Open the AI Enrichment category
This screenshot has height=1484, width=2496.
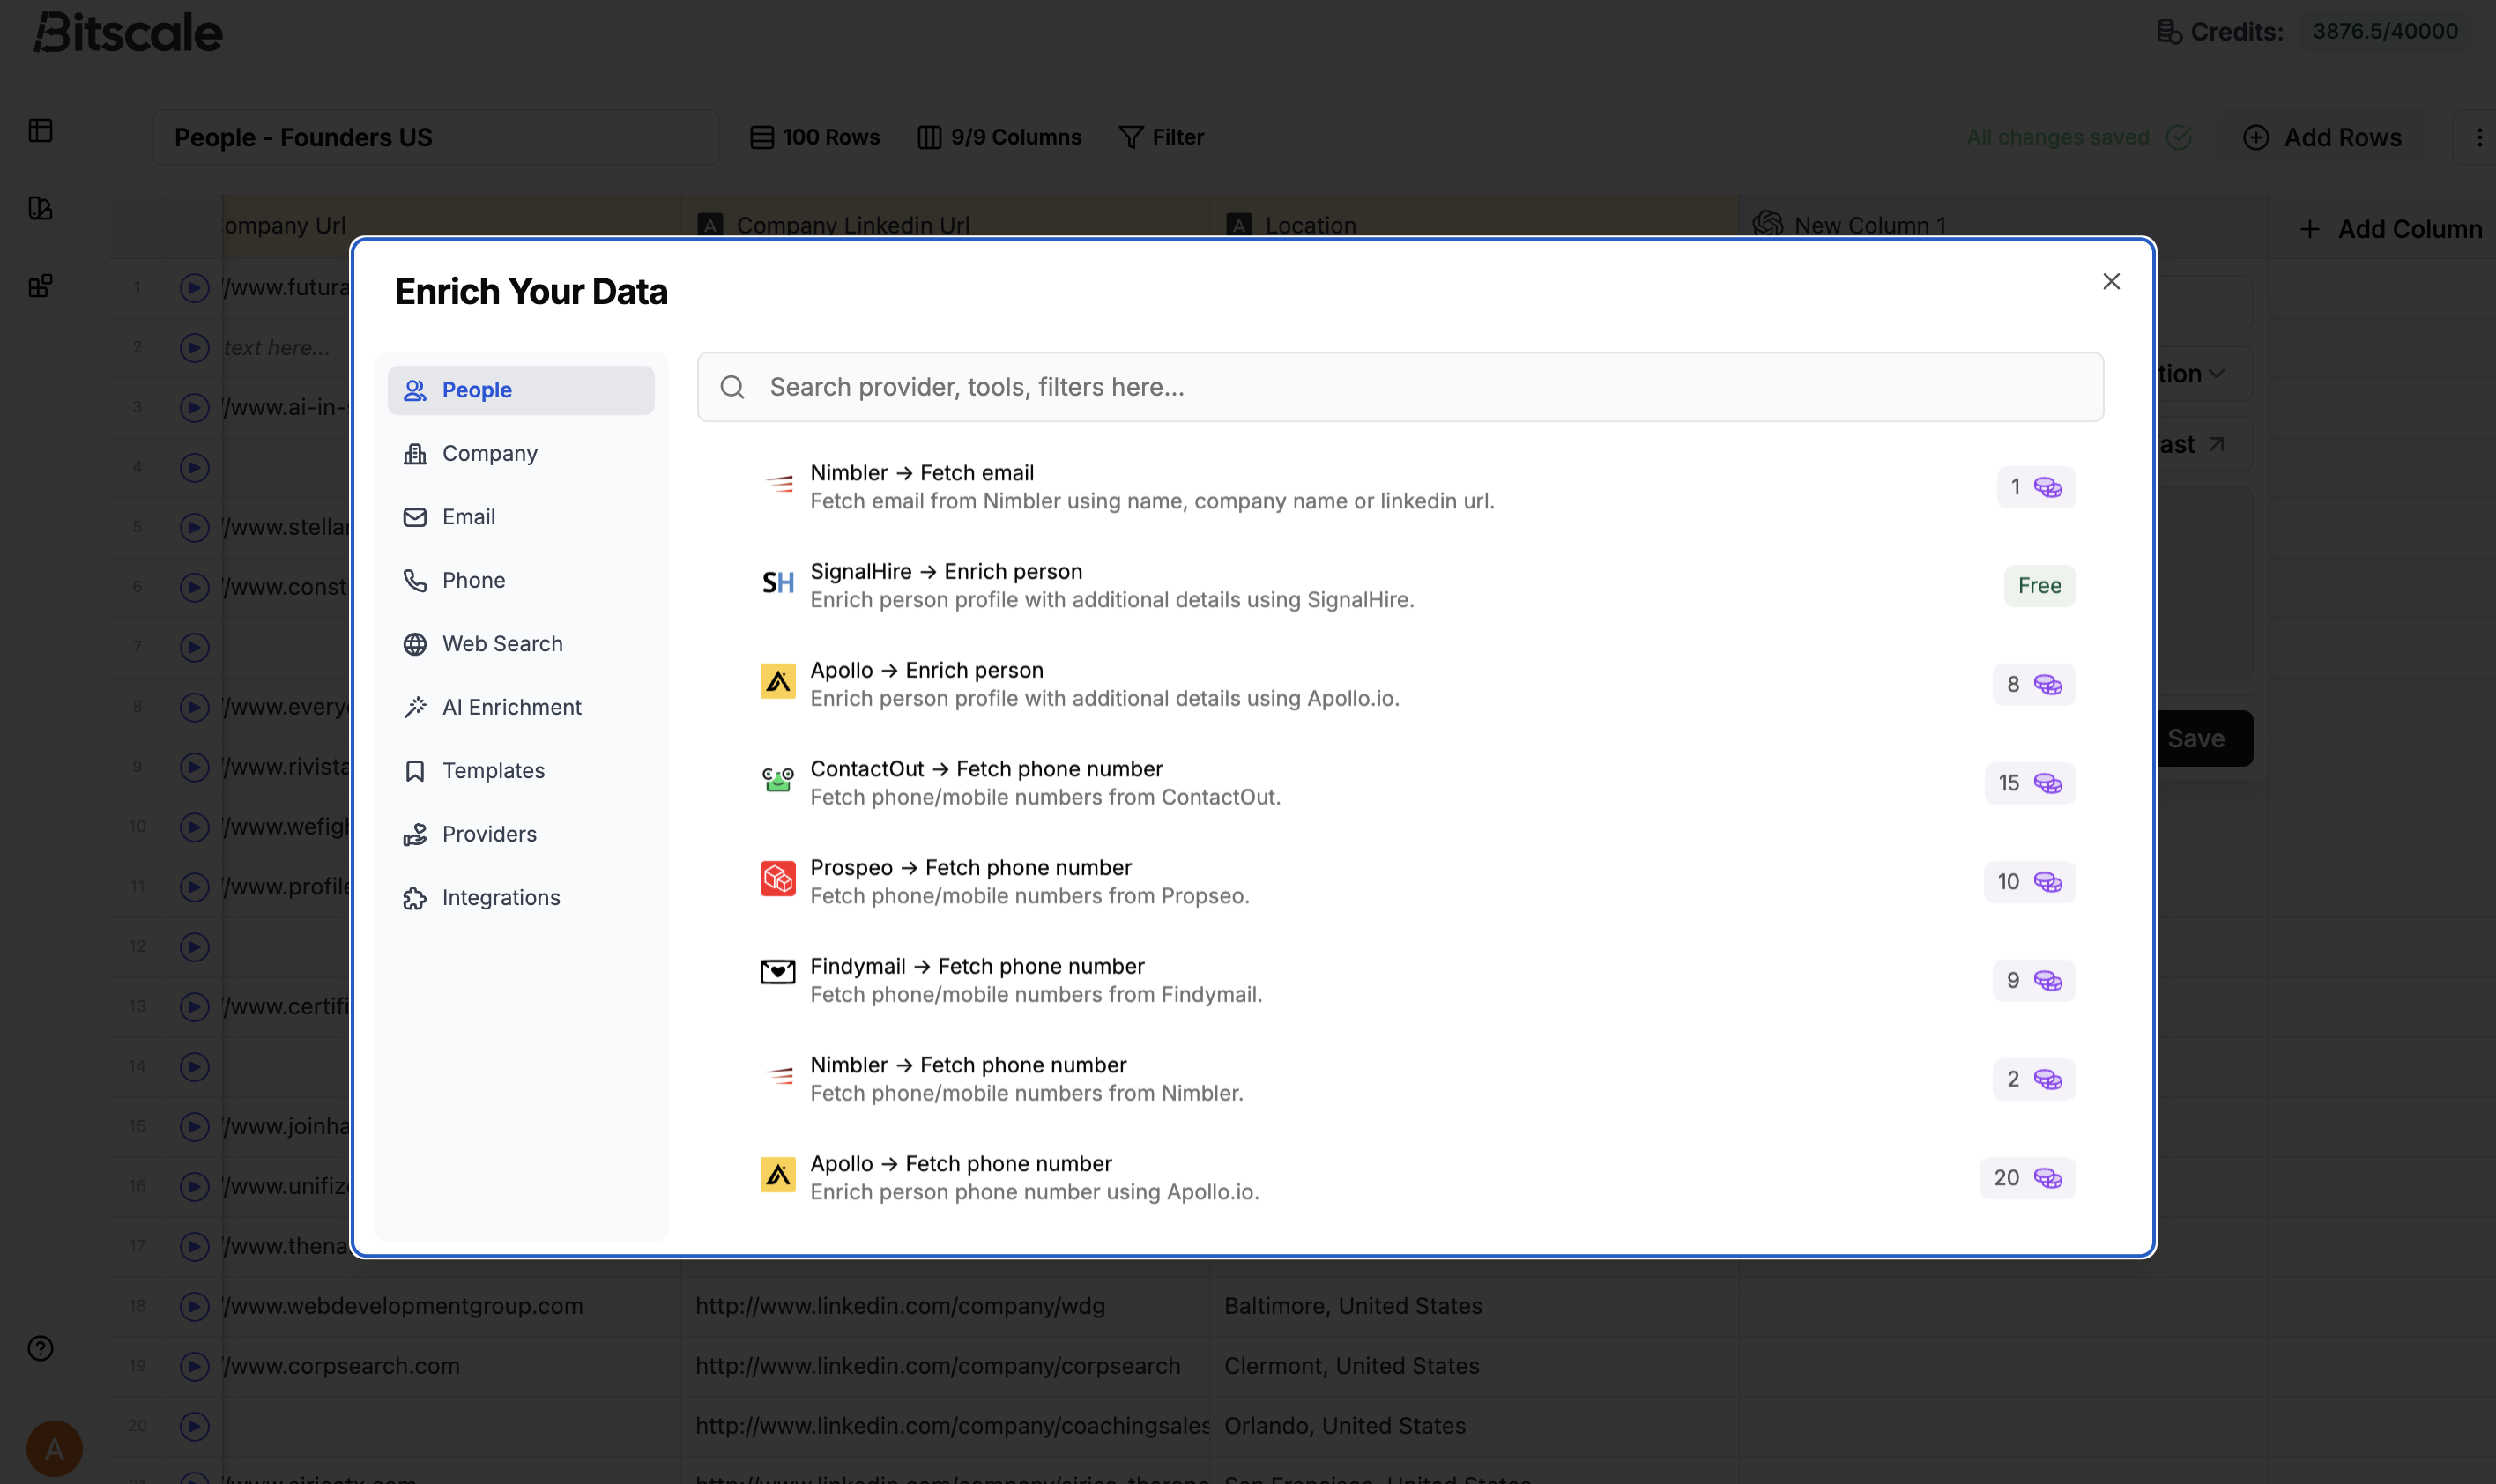(x=521, y=707)
